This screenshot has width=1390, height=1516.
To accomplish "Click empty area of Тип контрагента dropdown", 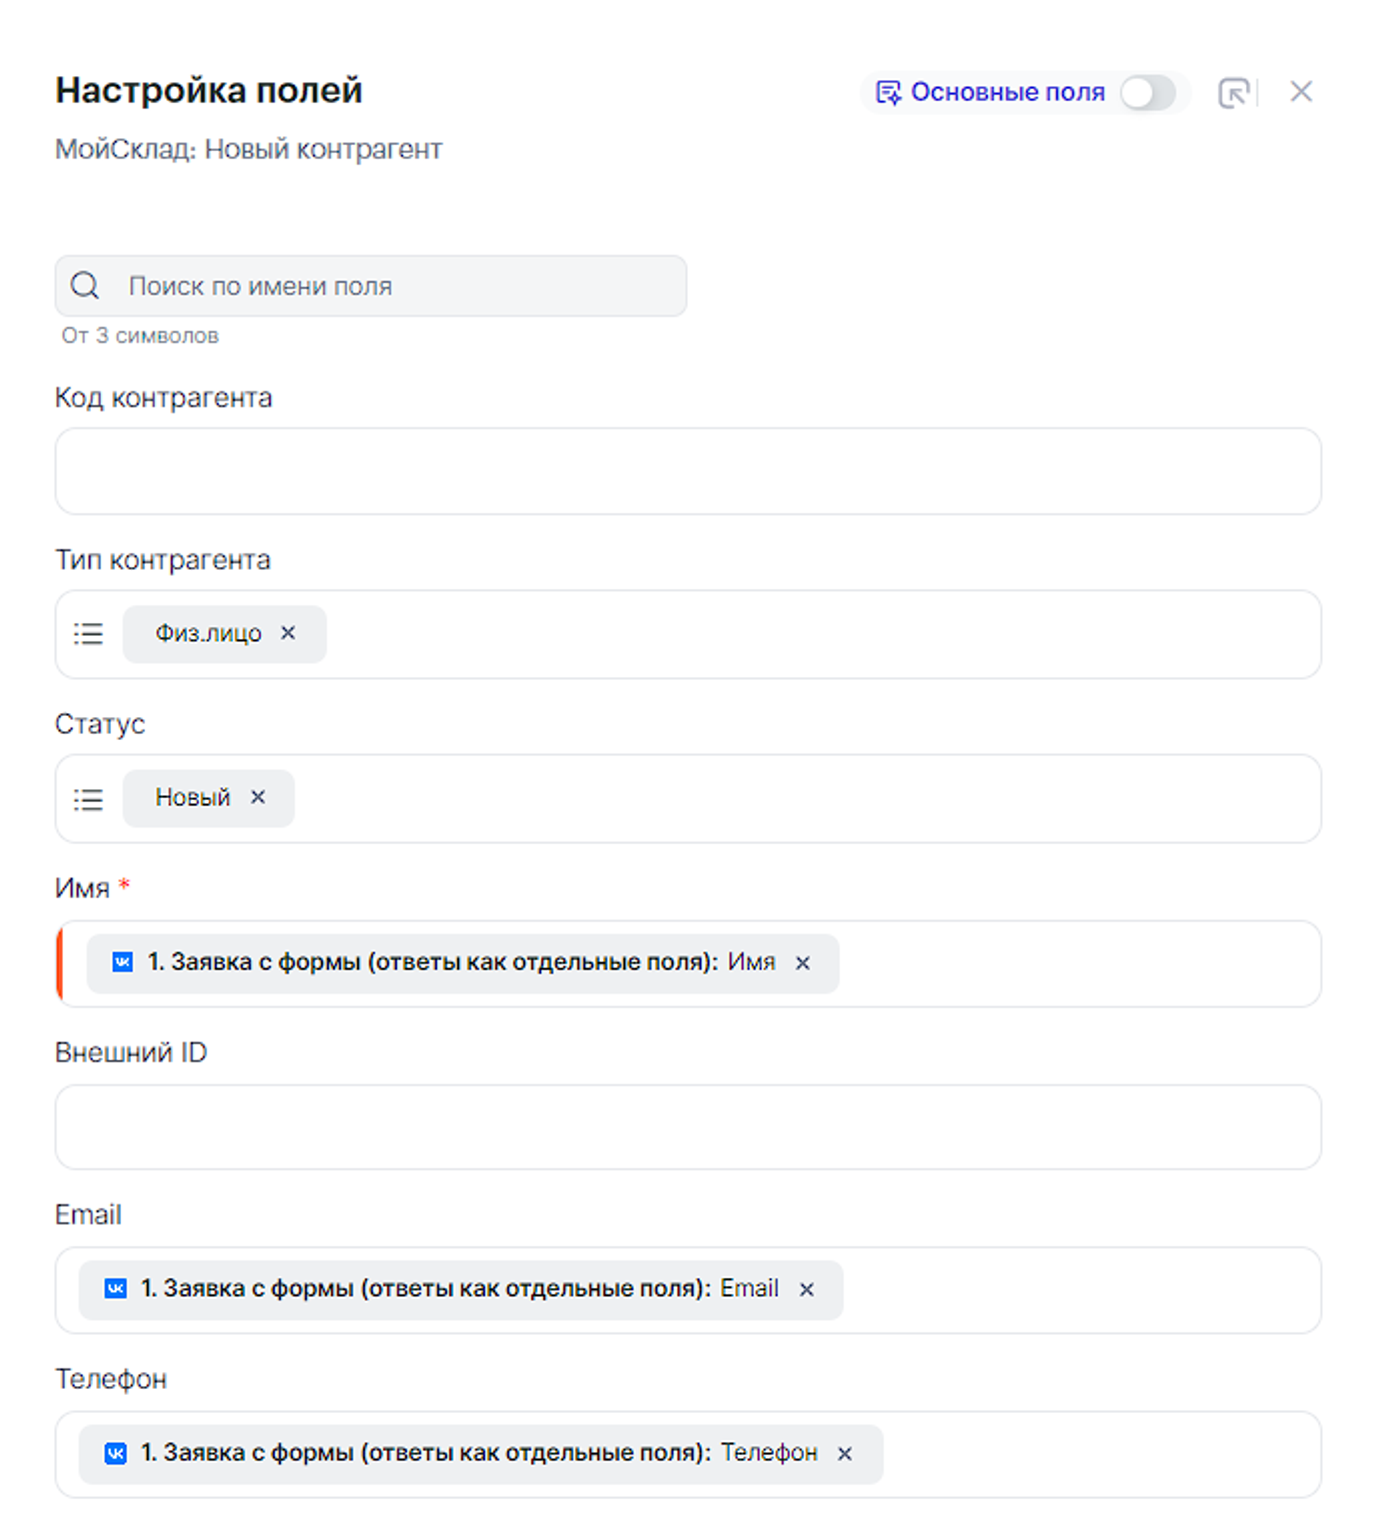I will click(820, 634).
